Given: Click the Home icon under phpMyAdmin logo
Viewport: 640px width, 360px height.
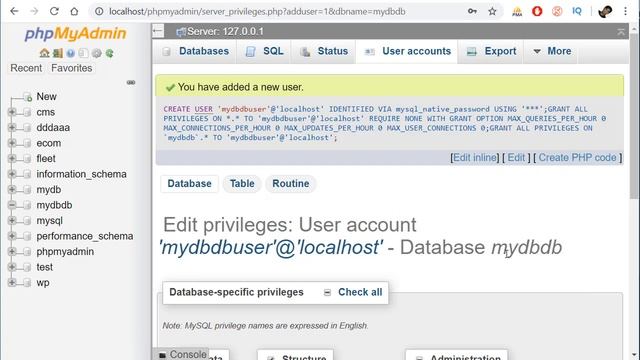Looking at the screenshot, I should point(44,53).
